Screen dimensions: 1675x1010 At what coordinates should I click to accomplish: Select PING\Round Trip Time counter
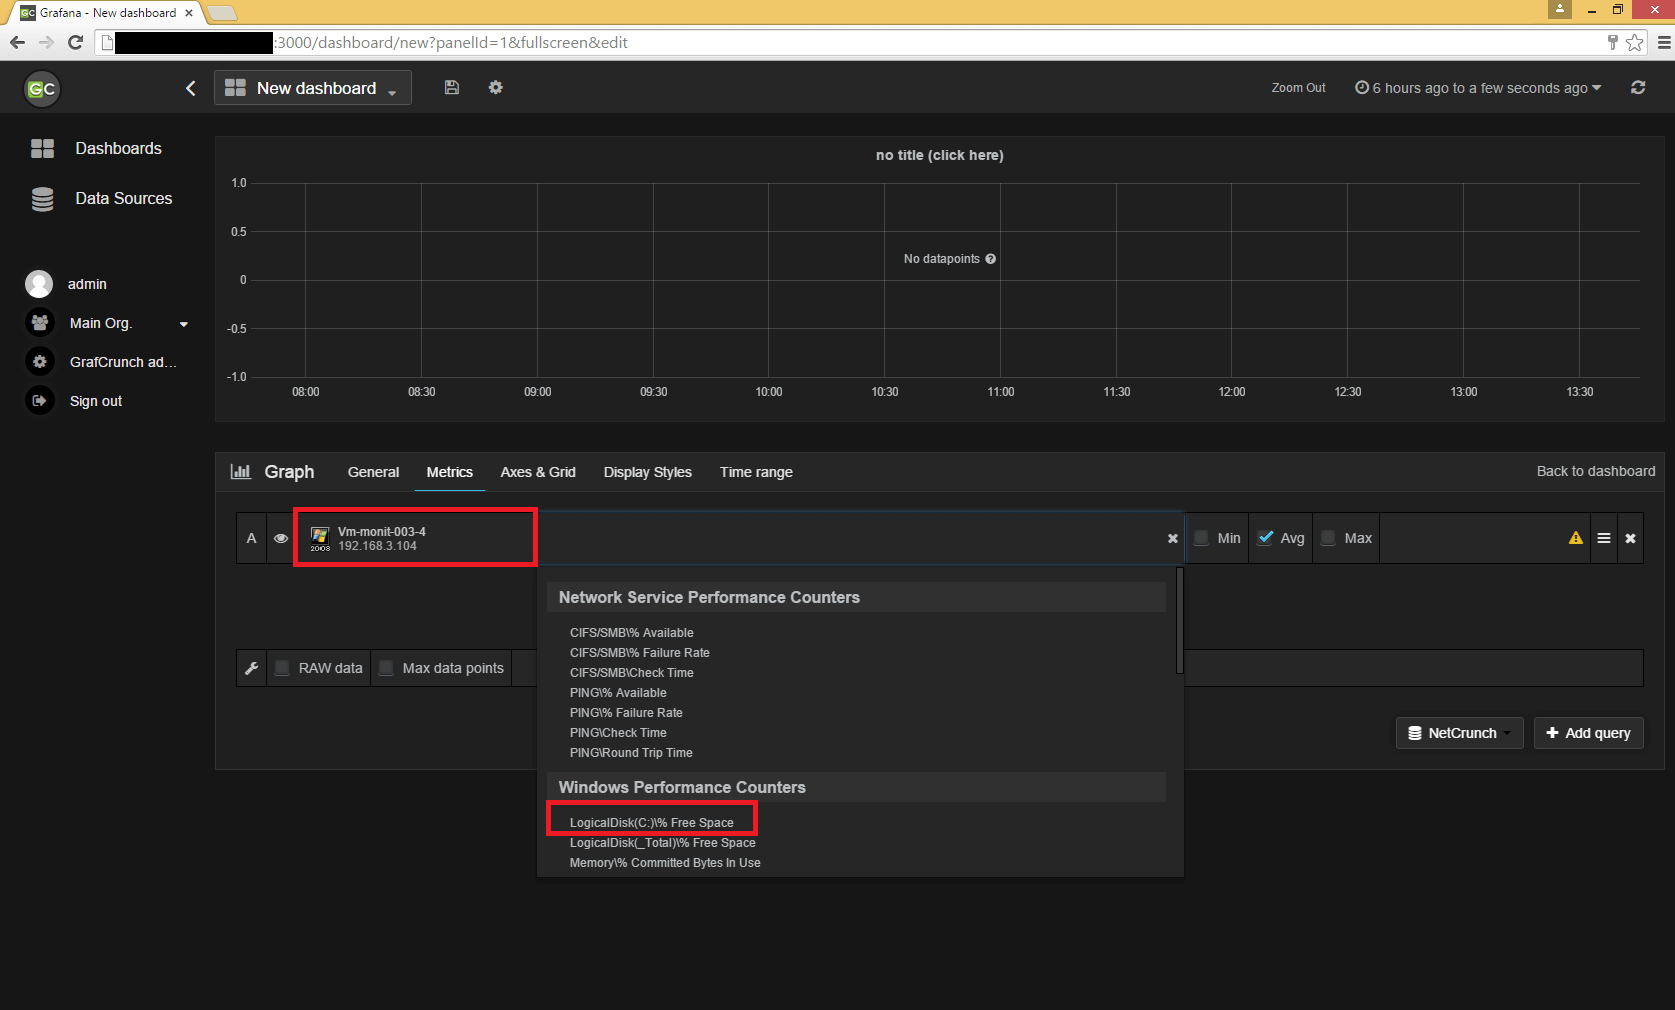pyautogui.click(x=631, y=753)
